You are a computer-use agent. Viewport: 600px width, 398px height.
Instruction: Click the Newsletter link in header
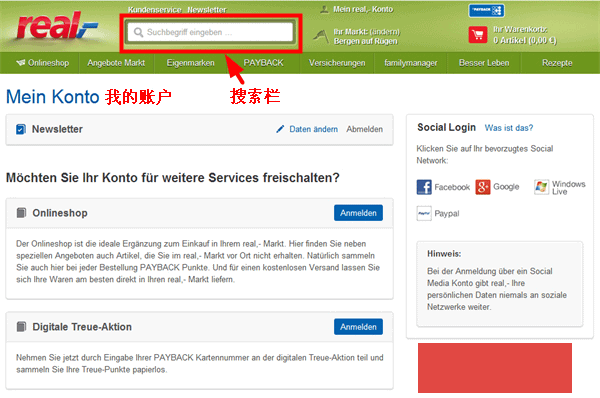(x=207, y=10)
